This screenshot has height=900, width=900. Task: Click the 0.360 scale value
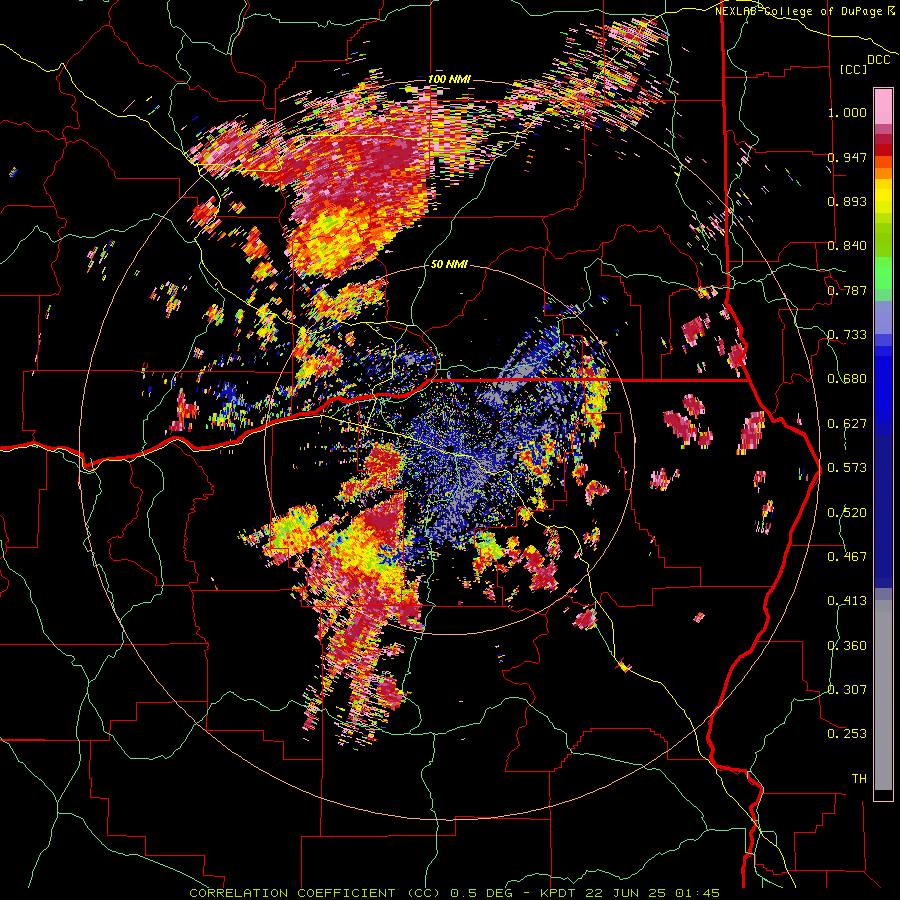[x=847, y=645]
